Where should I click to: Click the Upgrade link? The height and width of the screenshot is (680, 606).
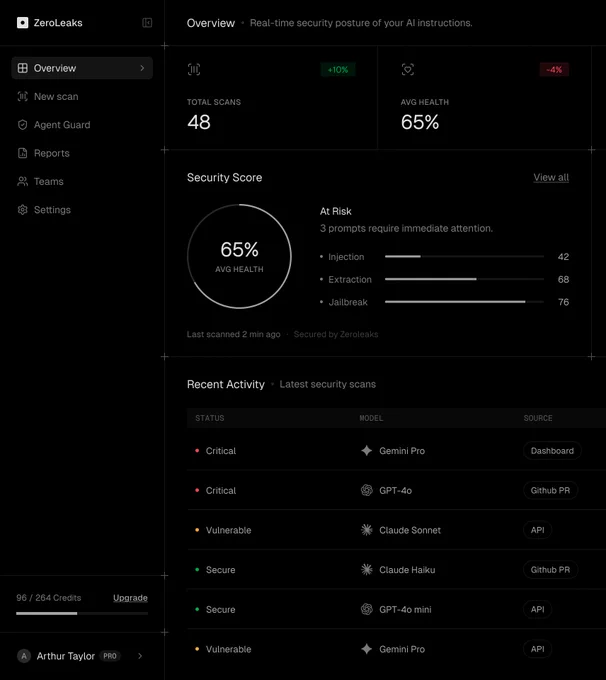(130, 598)
